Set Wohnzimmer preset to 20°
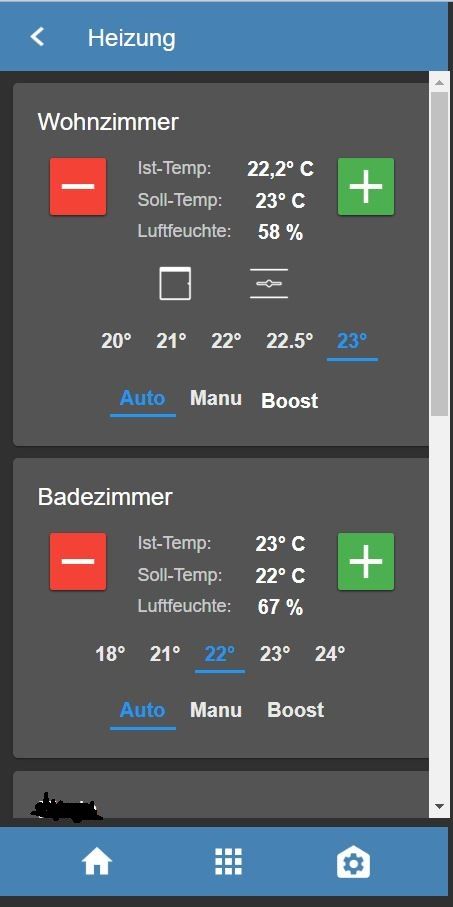This screenshot has height=907, width=453. coord(116,341)
